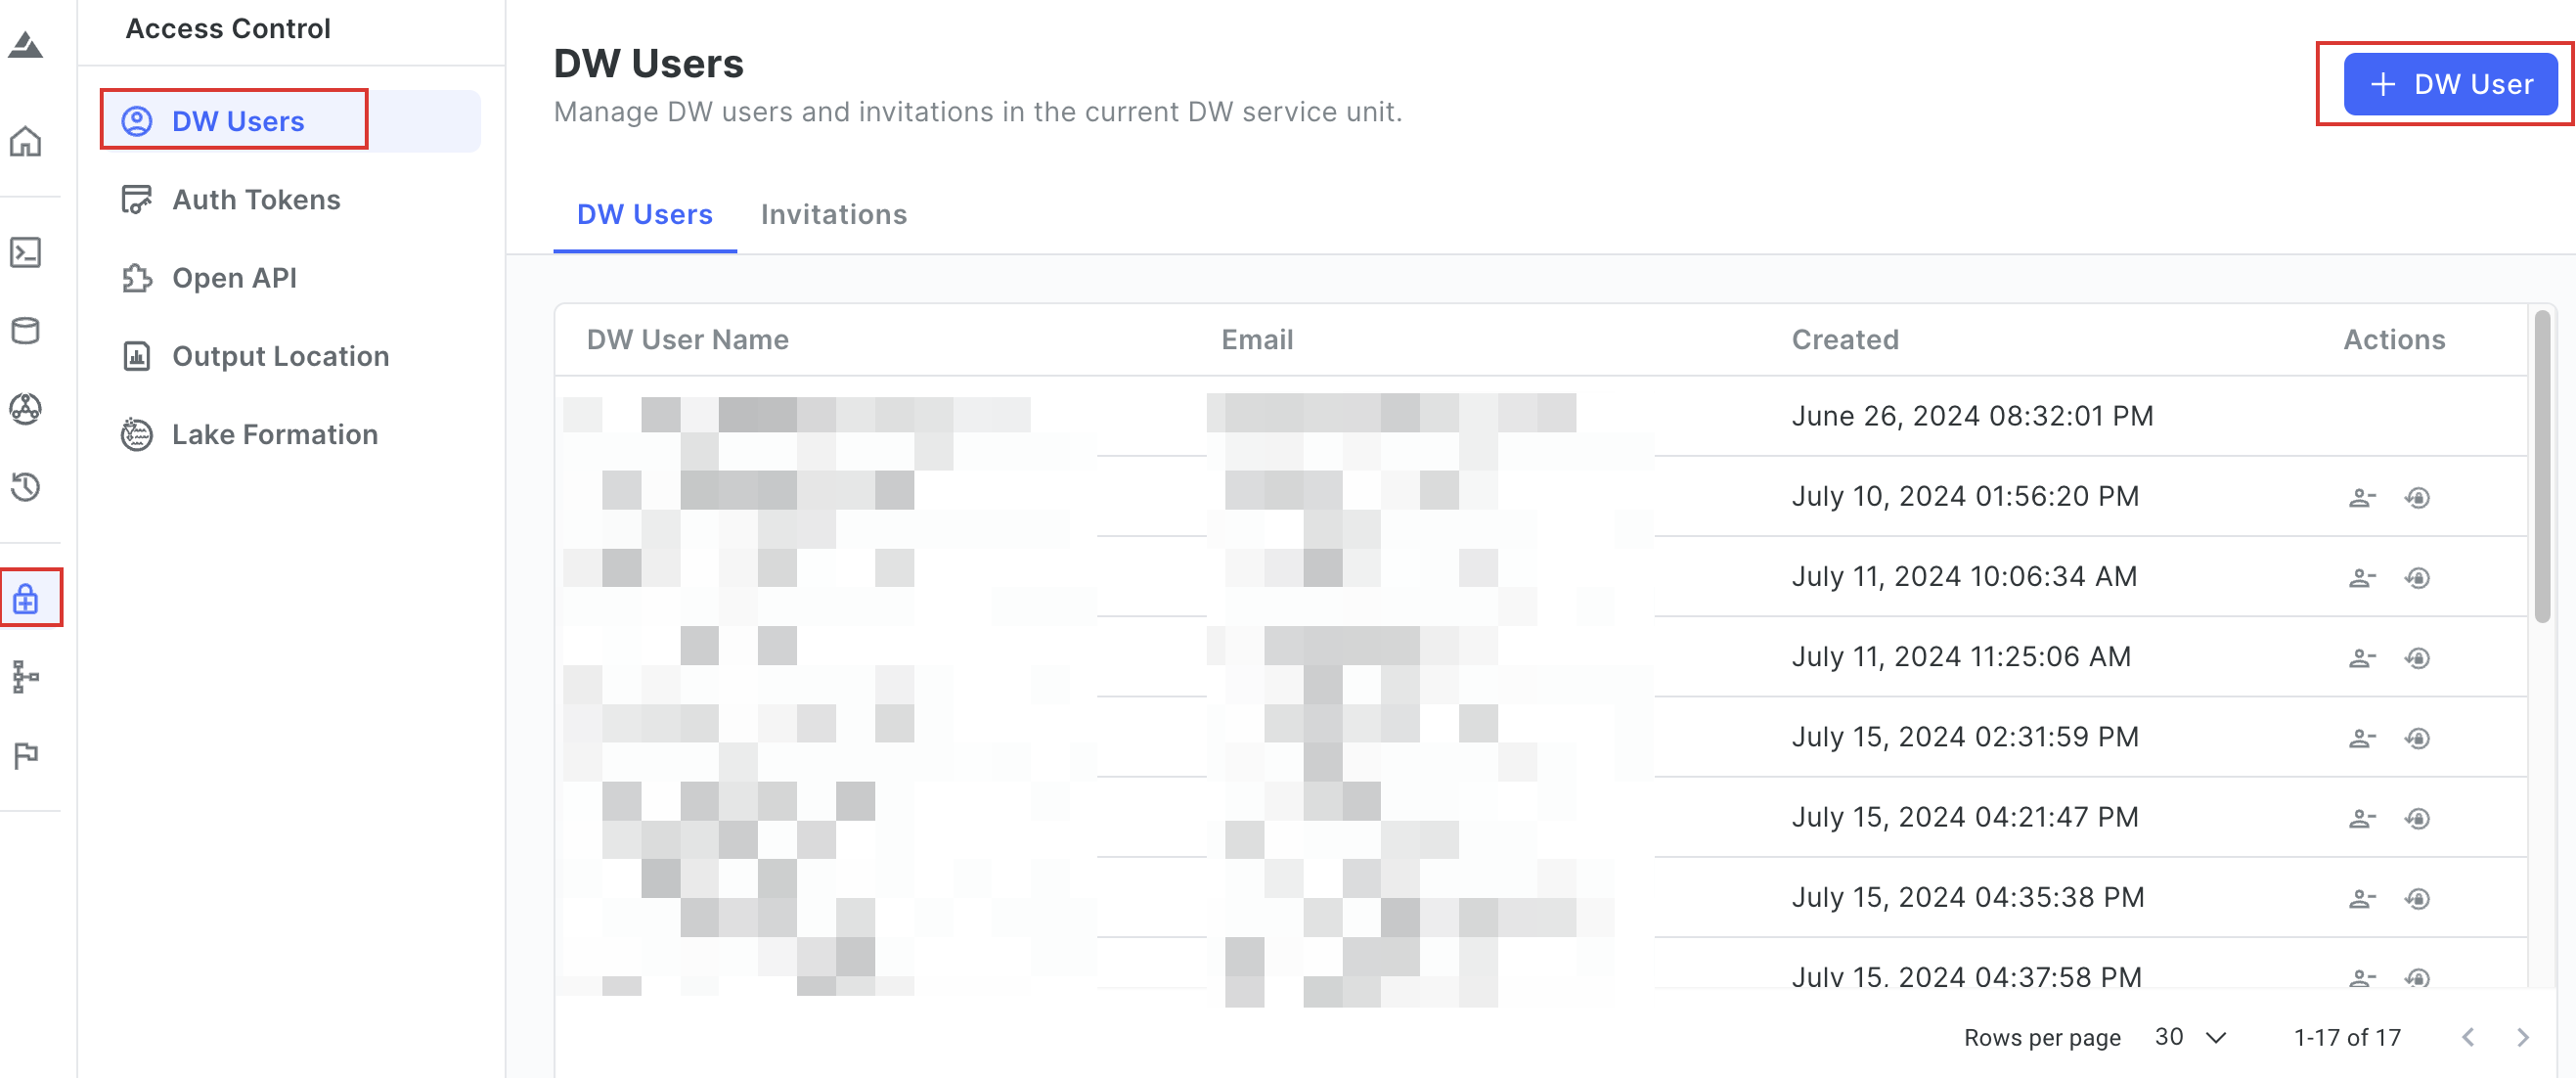The width and height of the screenshot is (2576, 1078).
Task: Click the query history clock icon
Action: click(x=26, y=487)
